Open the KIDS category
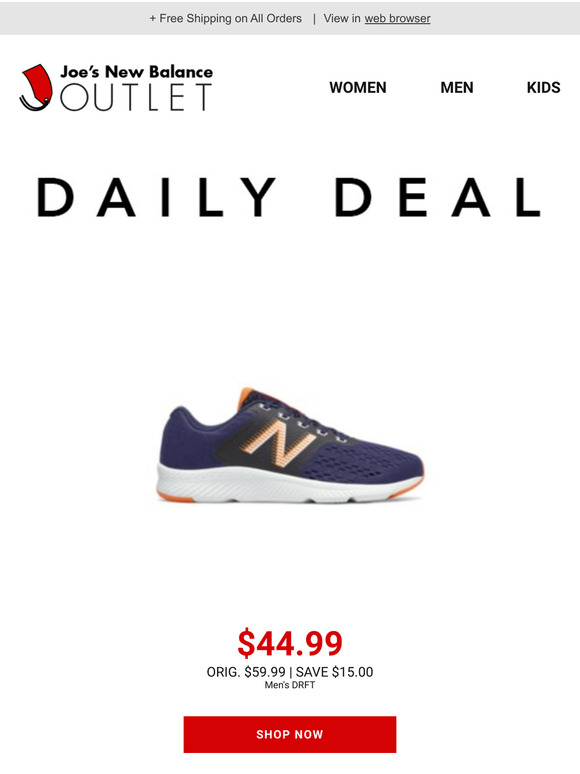The width and height of the screenshot is (580, 774). 543,88
